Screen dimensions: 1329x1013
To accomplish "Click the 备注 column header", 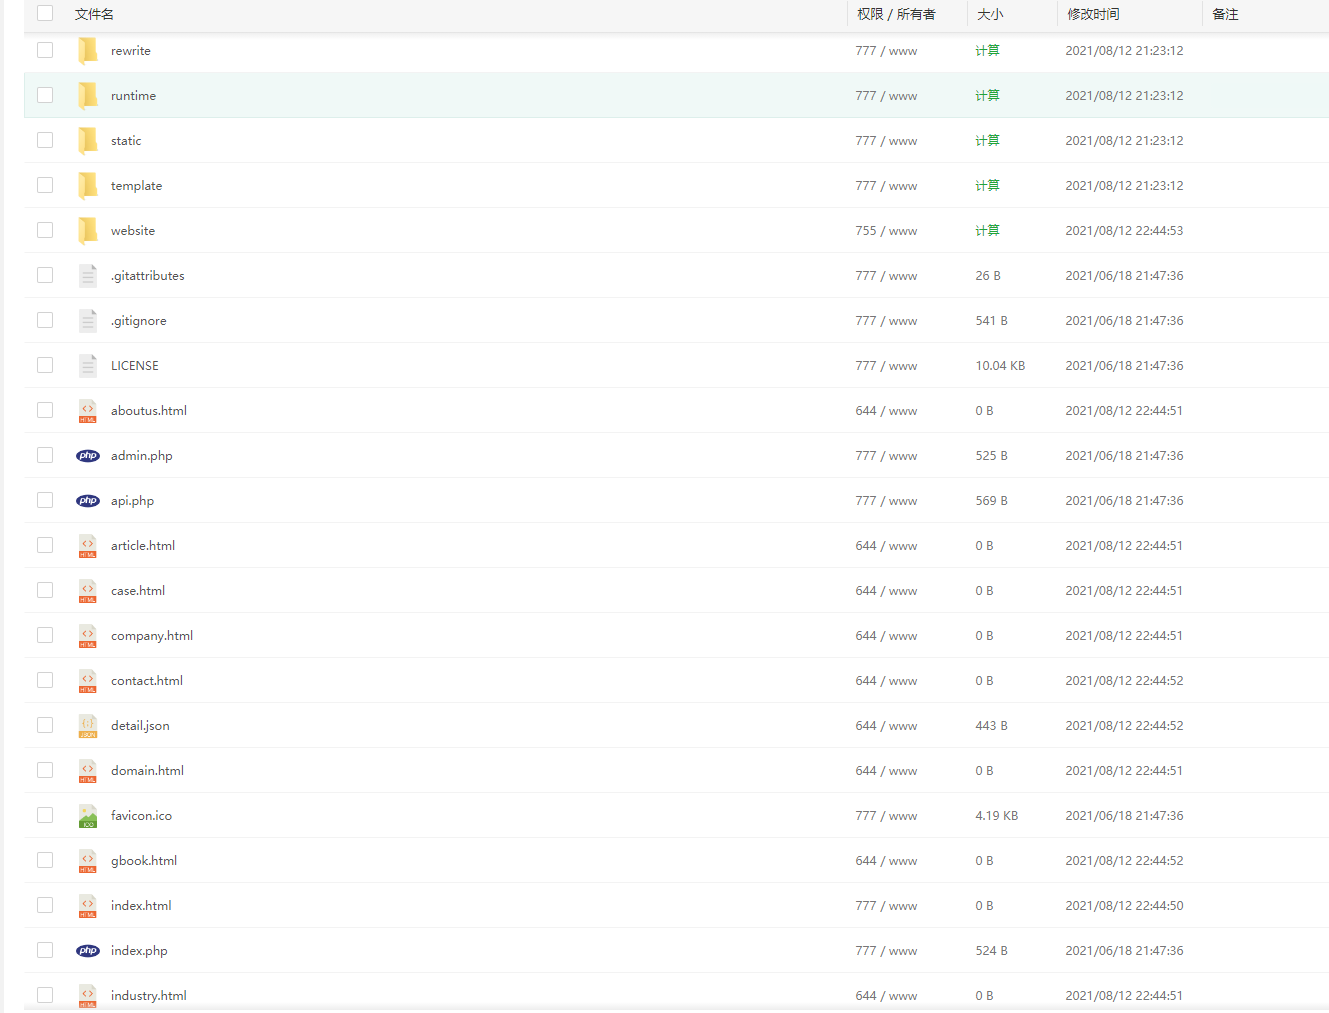I will 1225,14.
